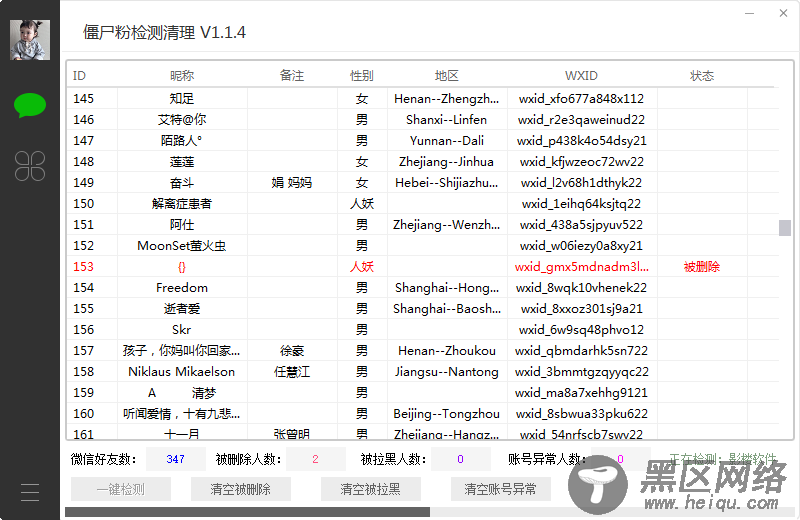Click the WXID wxid_1eihq64ksjtq22
Screen dimensions: 800x520
pos(581,204)
